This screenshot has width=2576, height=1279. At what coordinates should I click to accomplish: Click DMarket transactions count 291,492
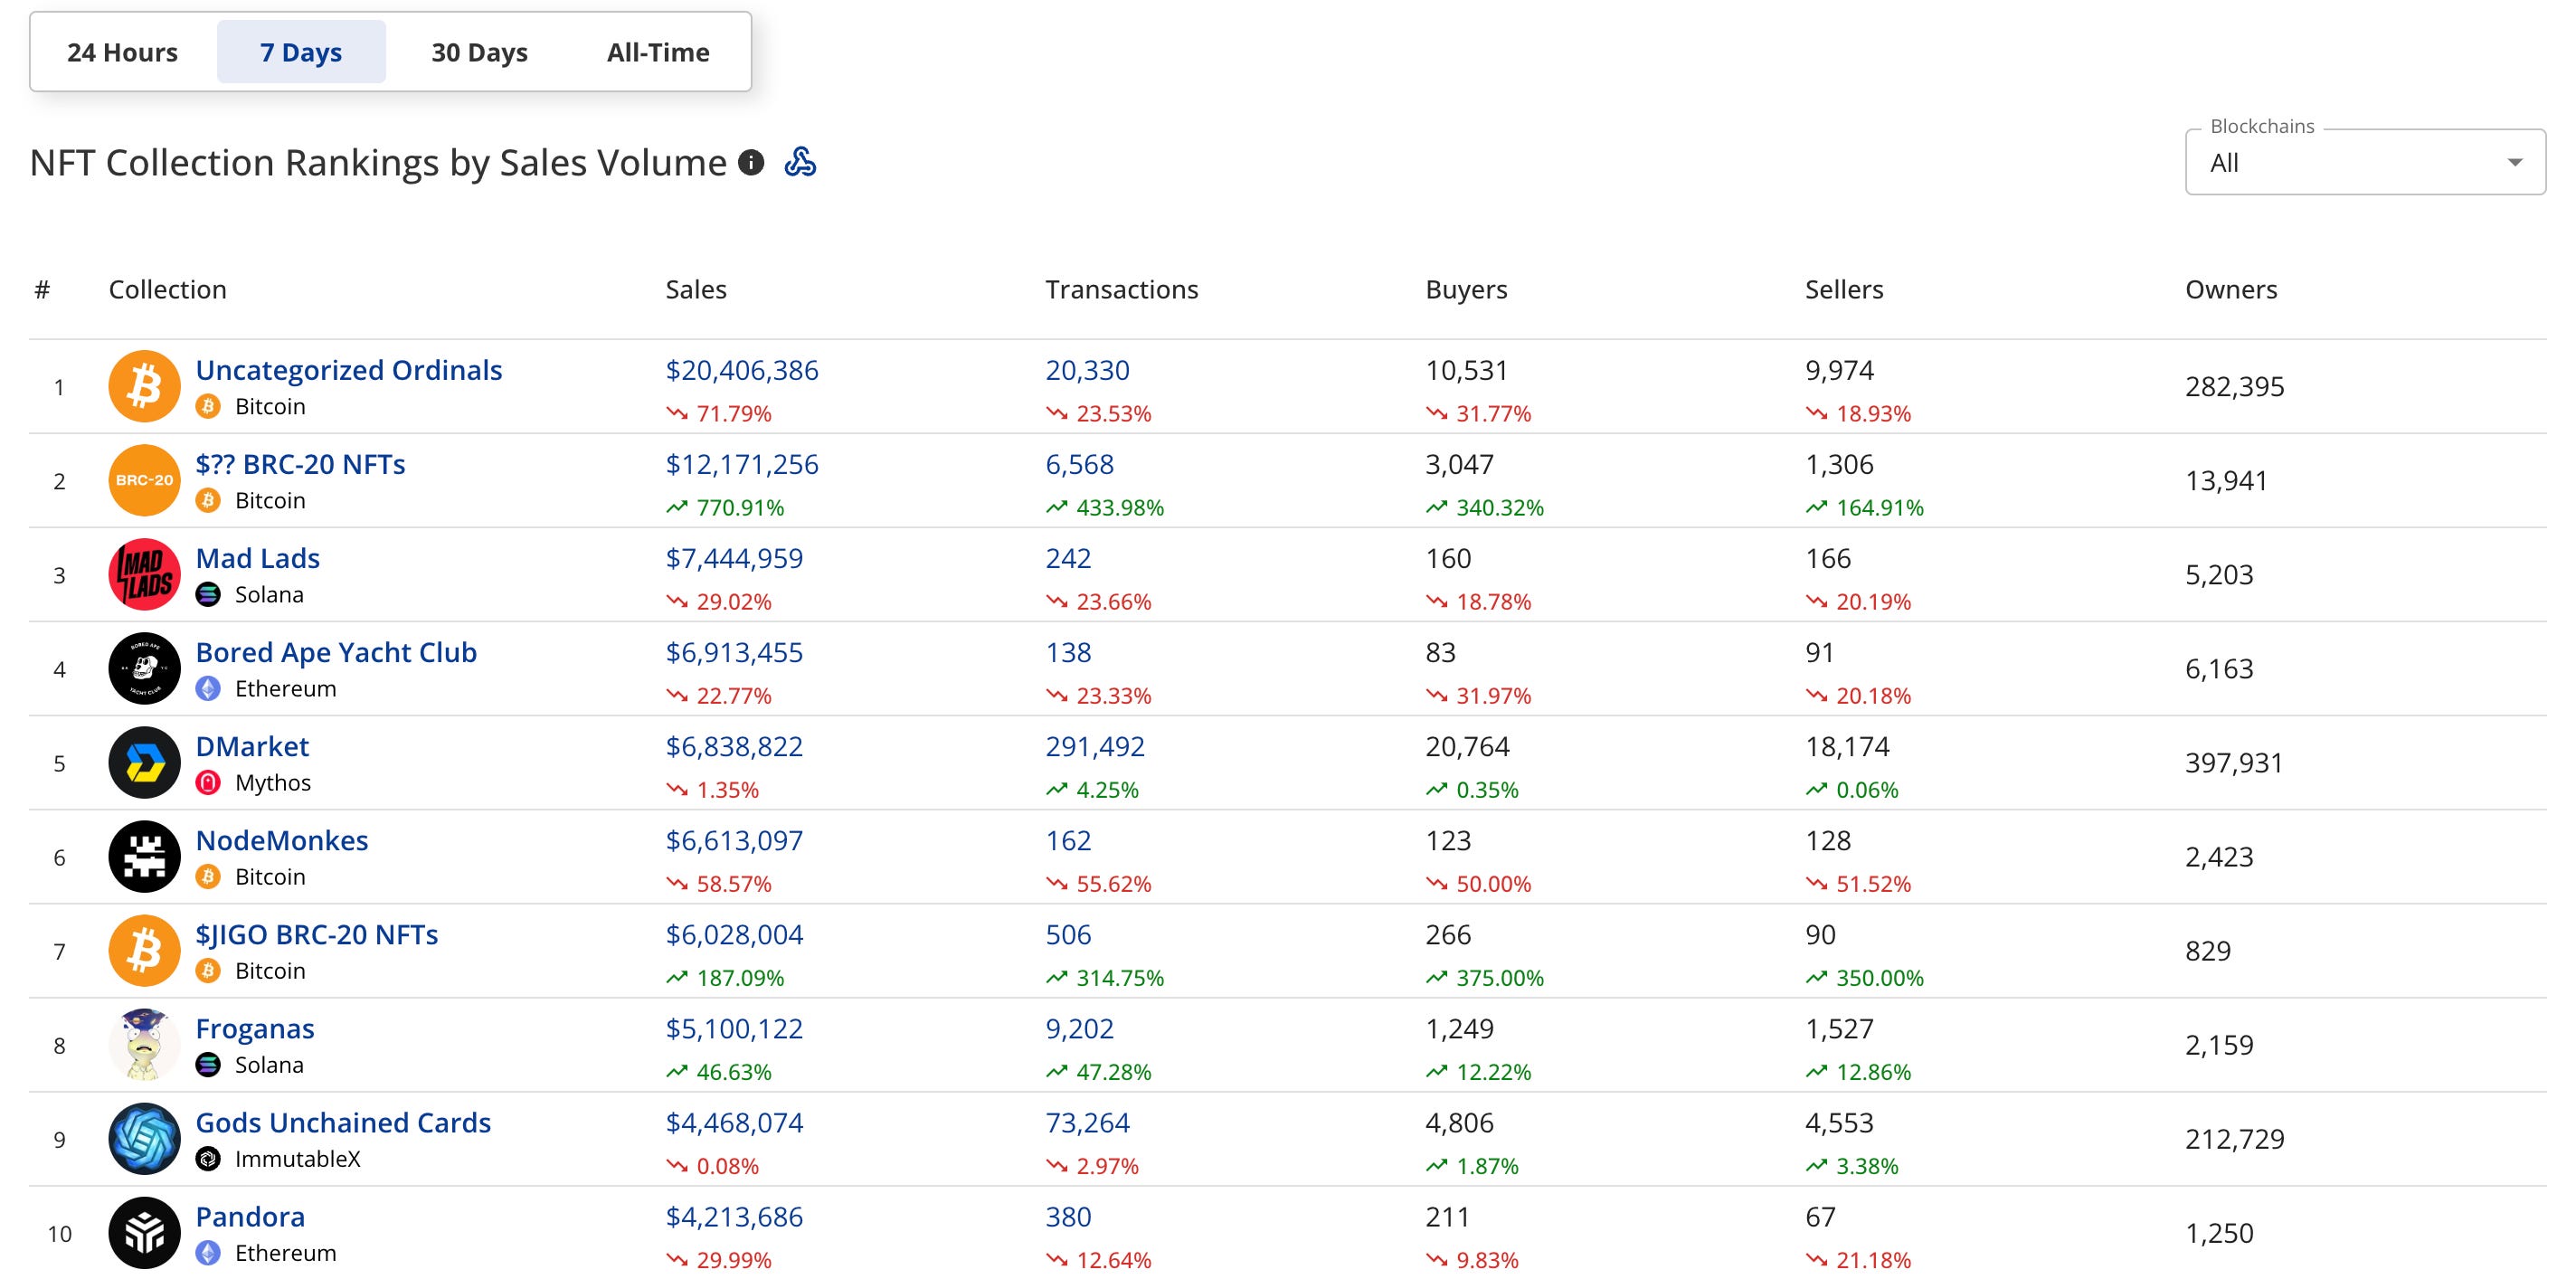pyautogui.click(x=1094, y=746)
